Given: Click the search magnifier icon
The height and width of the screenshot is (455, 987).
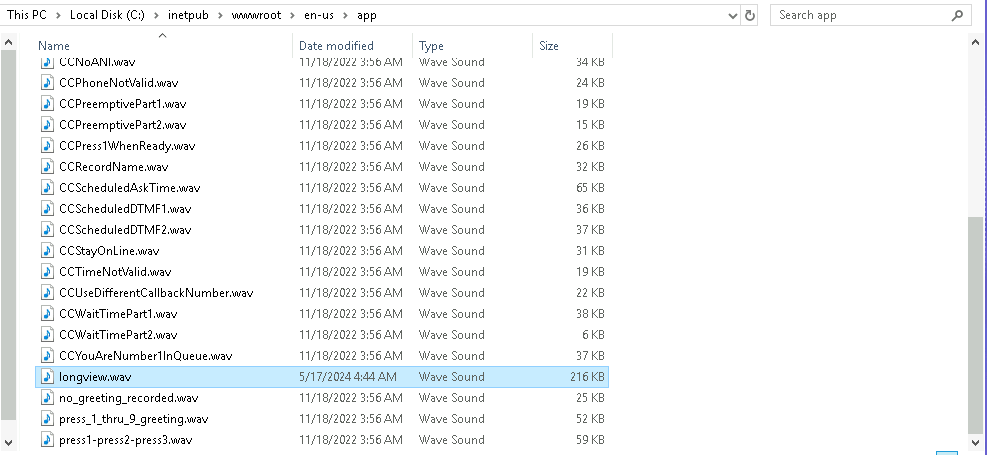Looking at the screenshot, I should [x=957, y=15].
